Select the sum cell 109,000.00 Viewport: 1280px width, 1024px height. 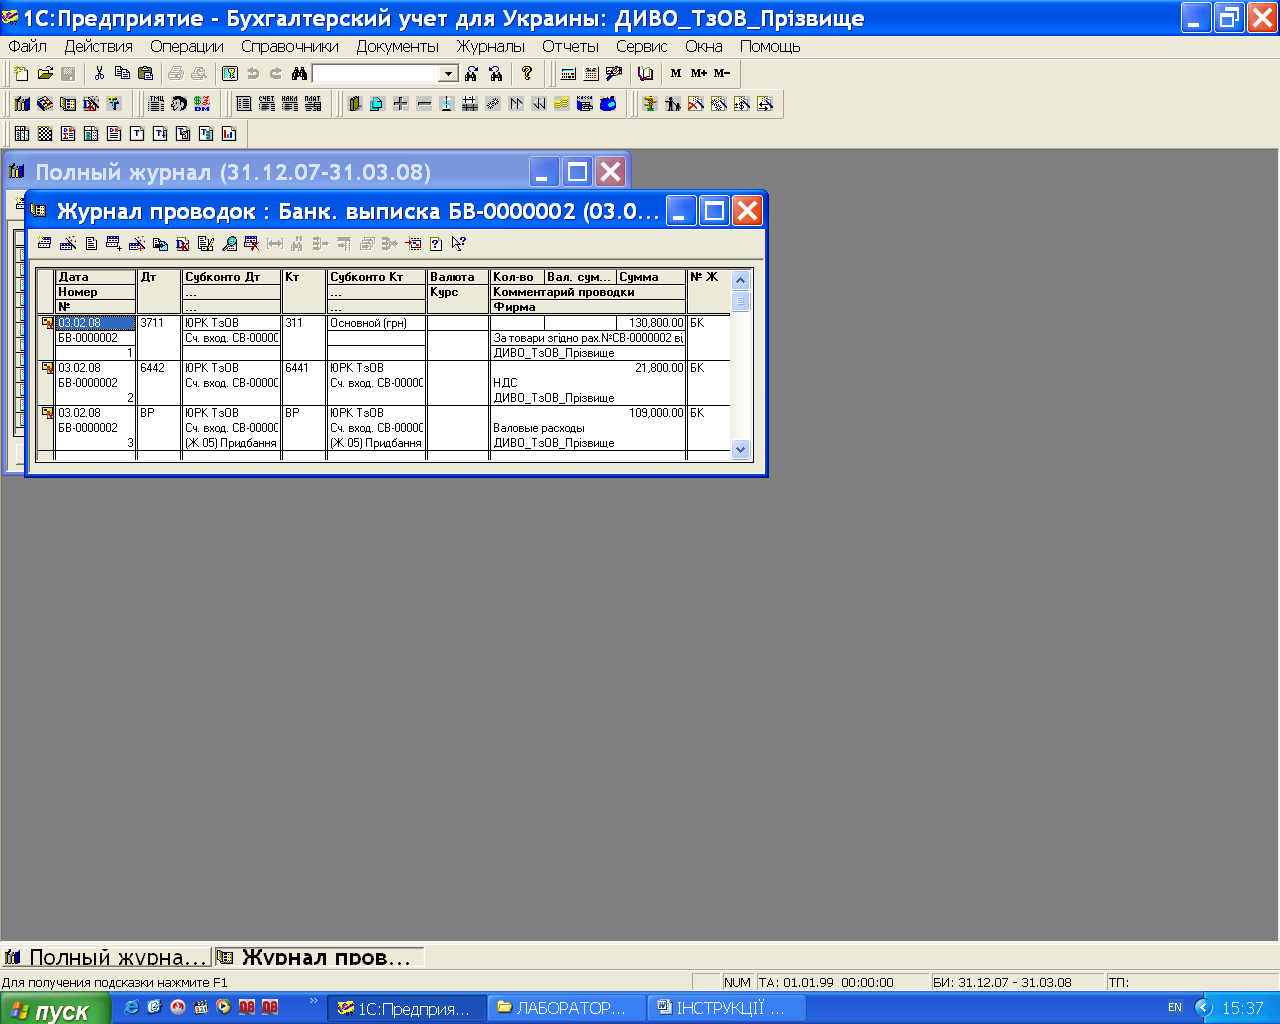(x=651, y=413)
